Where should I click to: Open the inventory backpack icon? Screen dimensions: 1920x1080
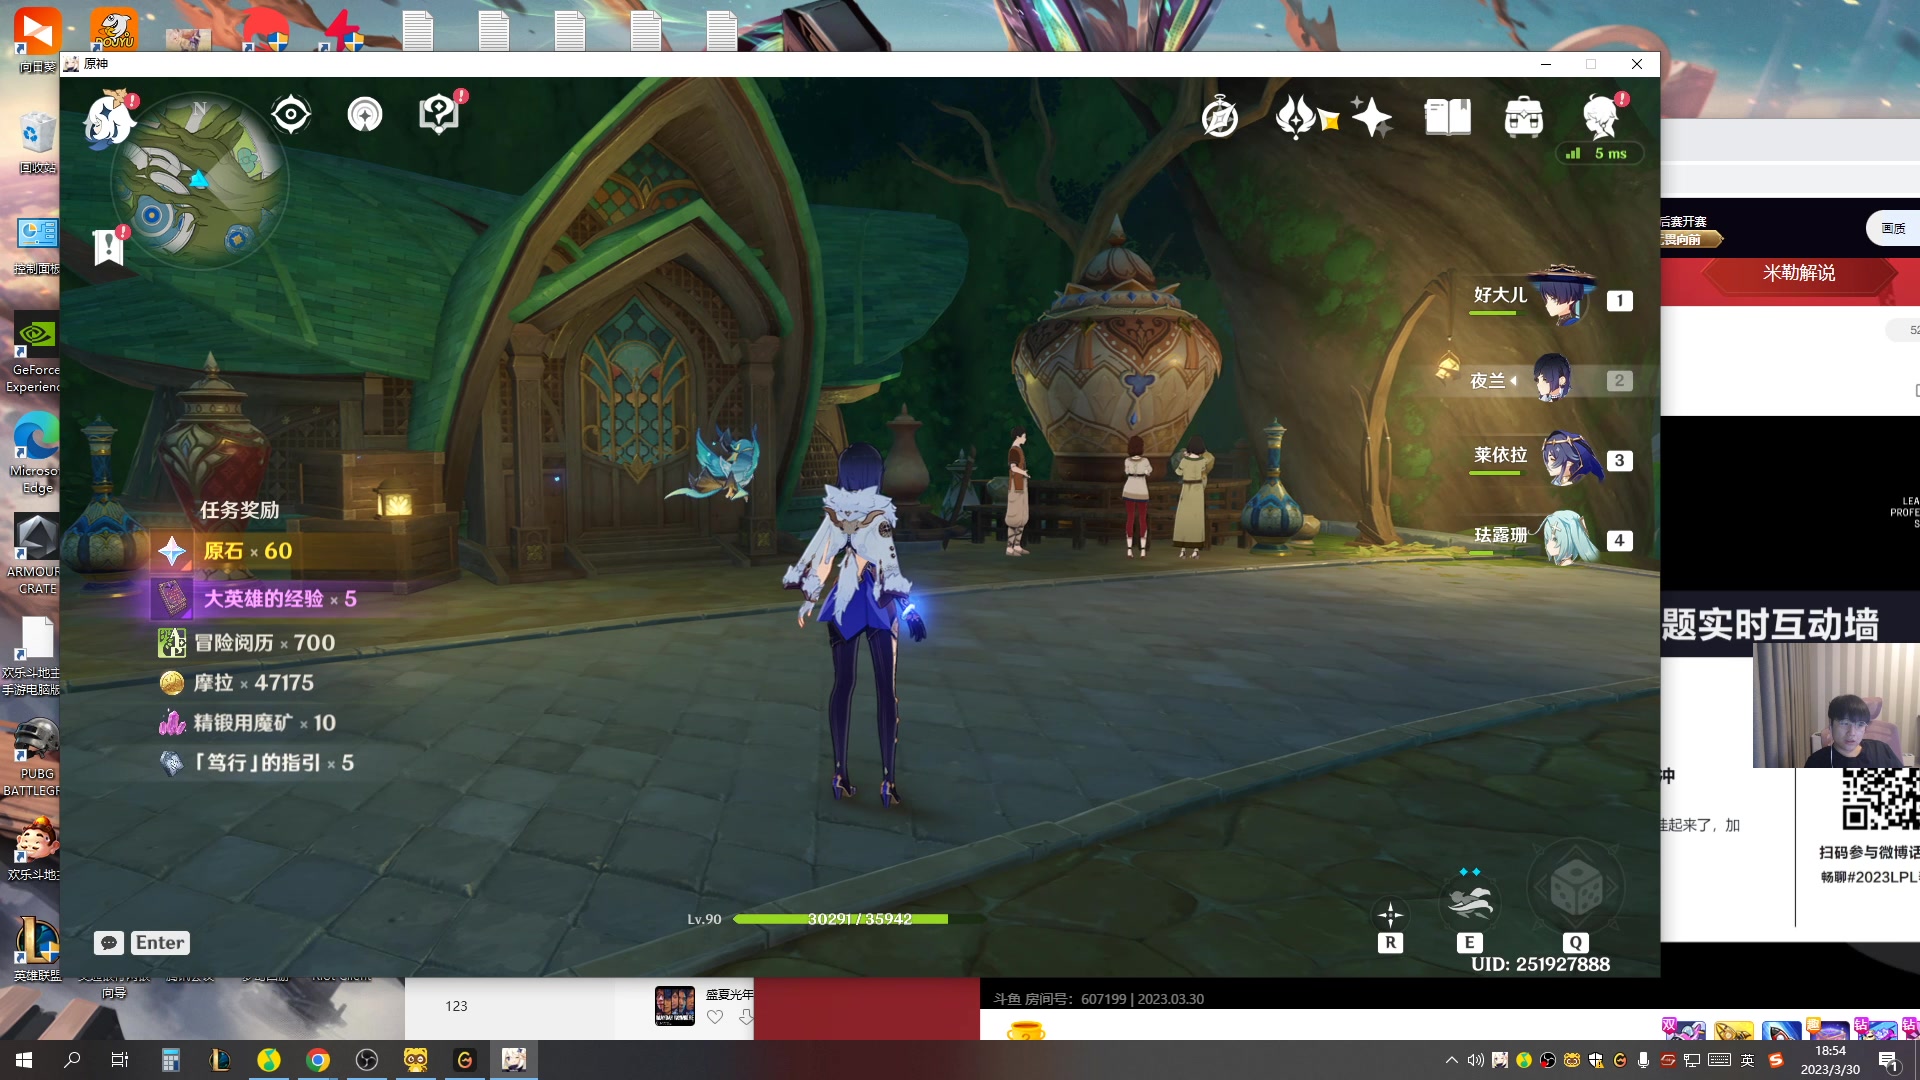pyautogui.click(x=1523, y=117)
